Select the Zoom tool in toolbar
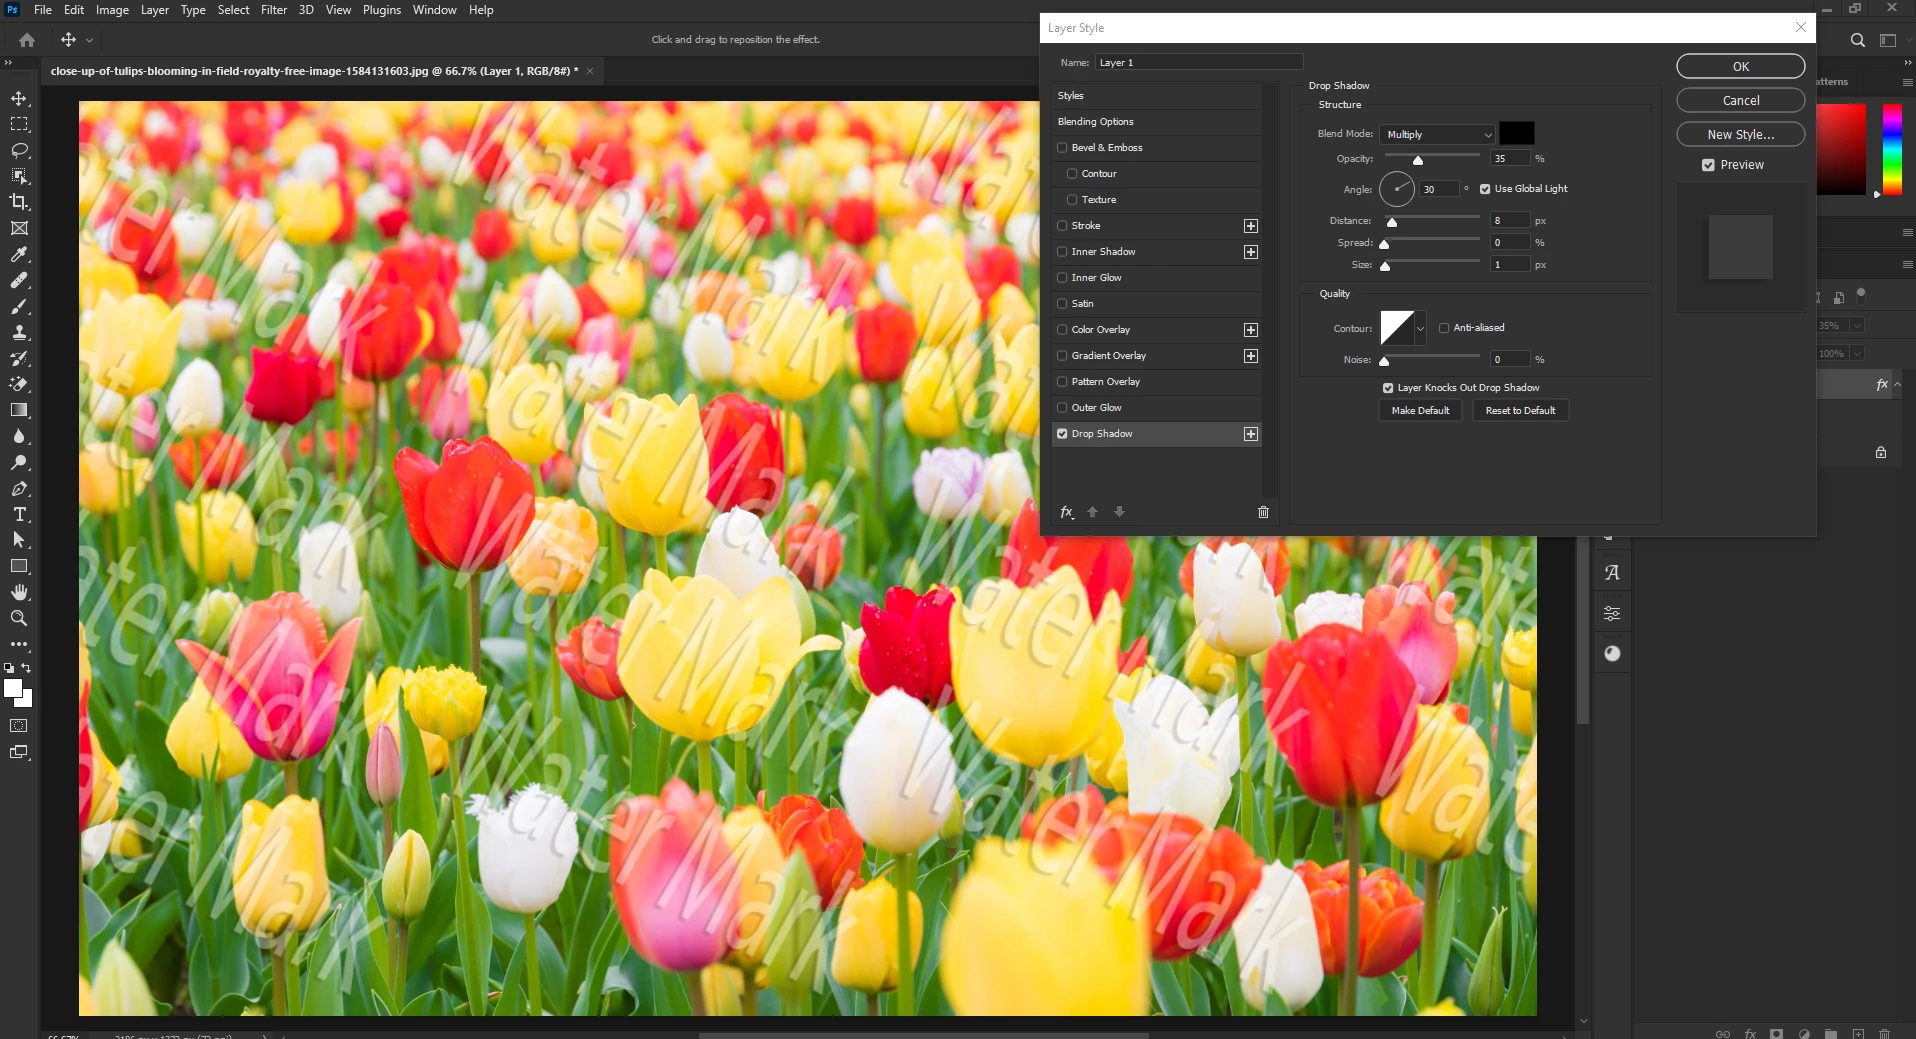This screenshot has width=1916, height=1039. point(19,618)
